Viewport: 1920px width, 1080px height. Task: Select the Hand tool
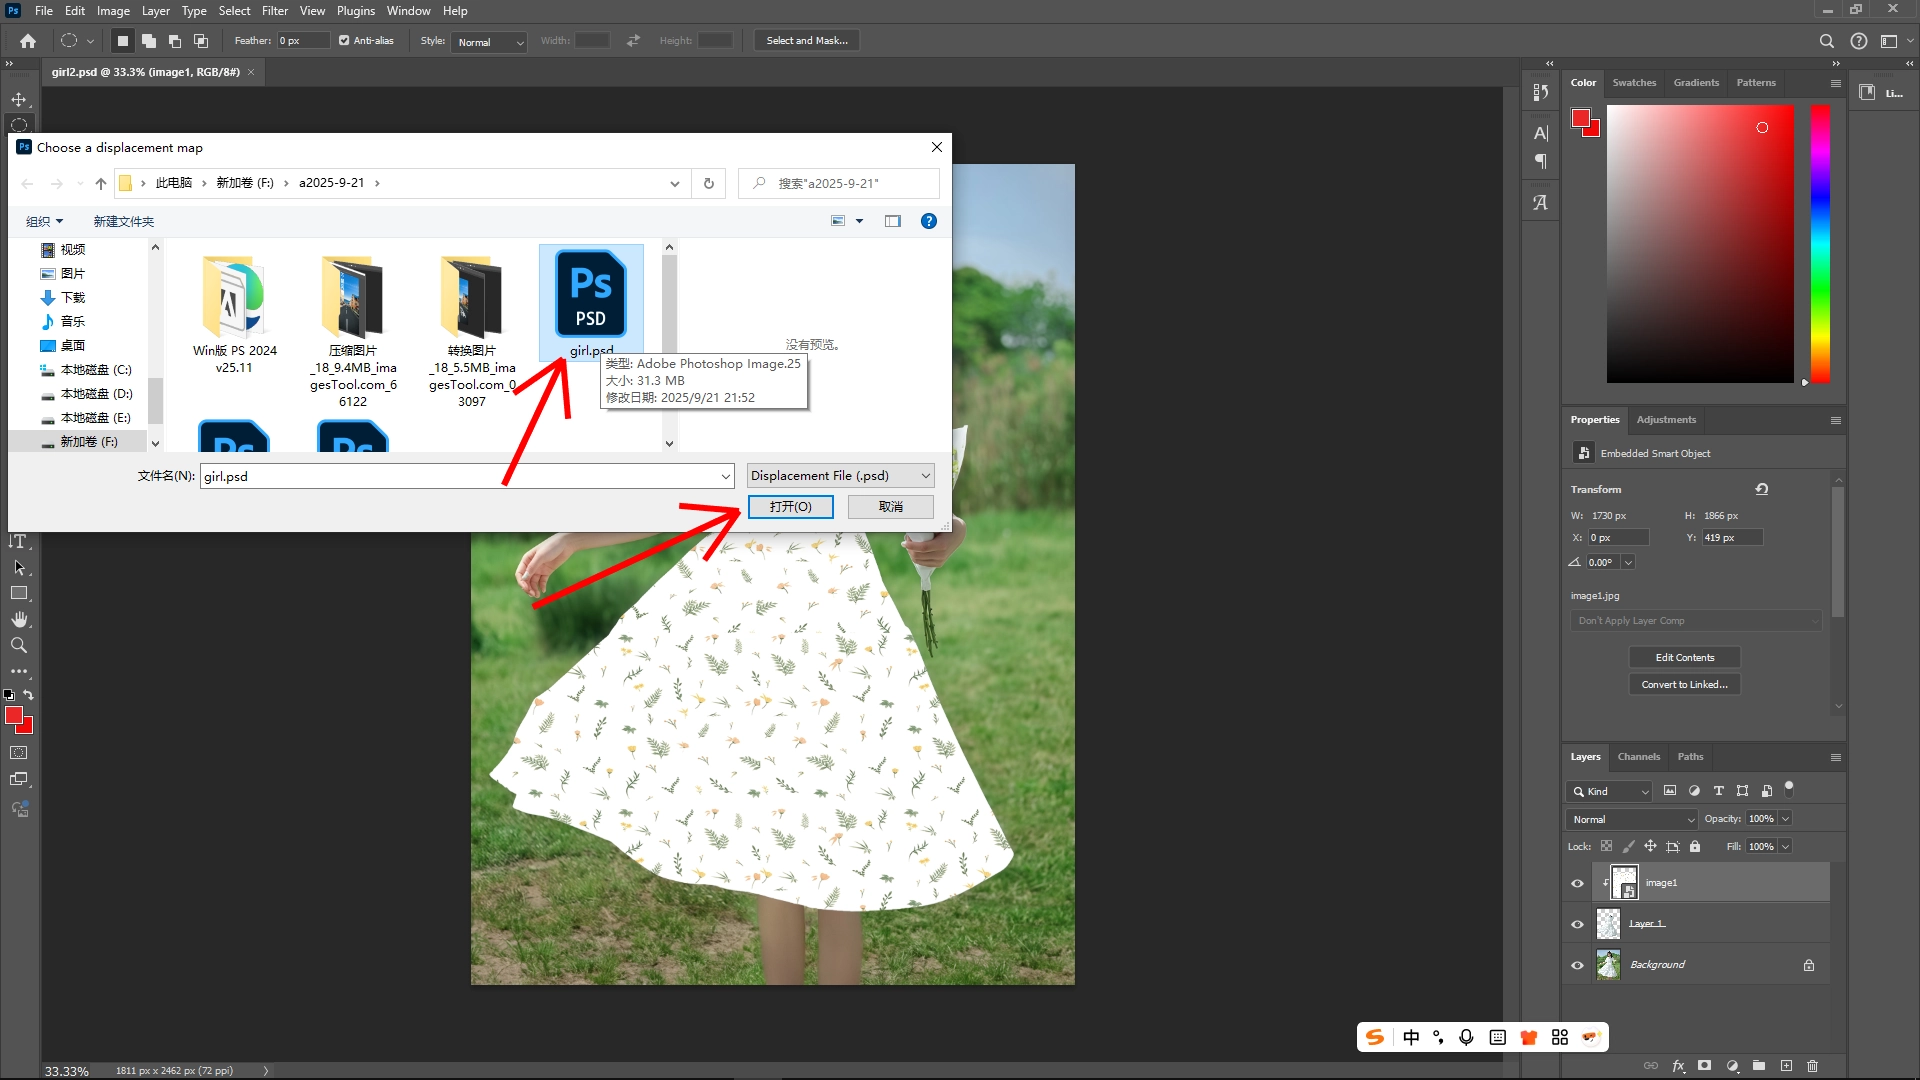tap(19, 618)
